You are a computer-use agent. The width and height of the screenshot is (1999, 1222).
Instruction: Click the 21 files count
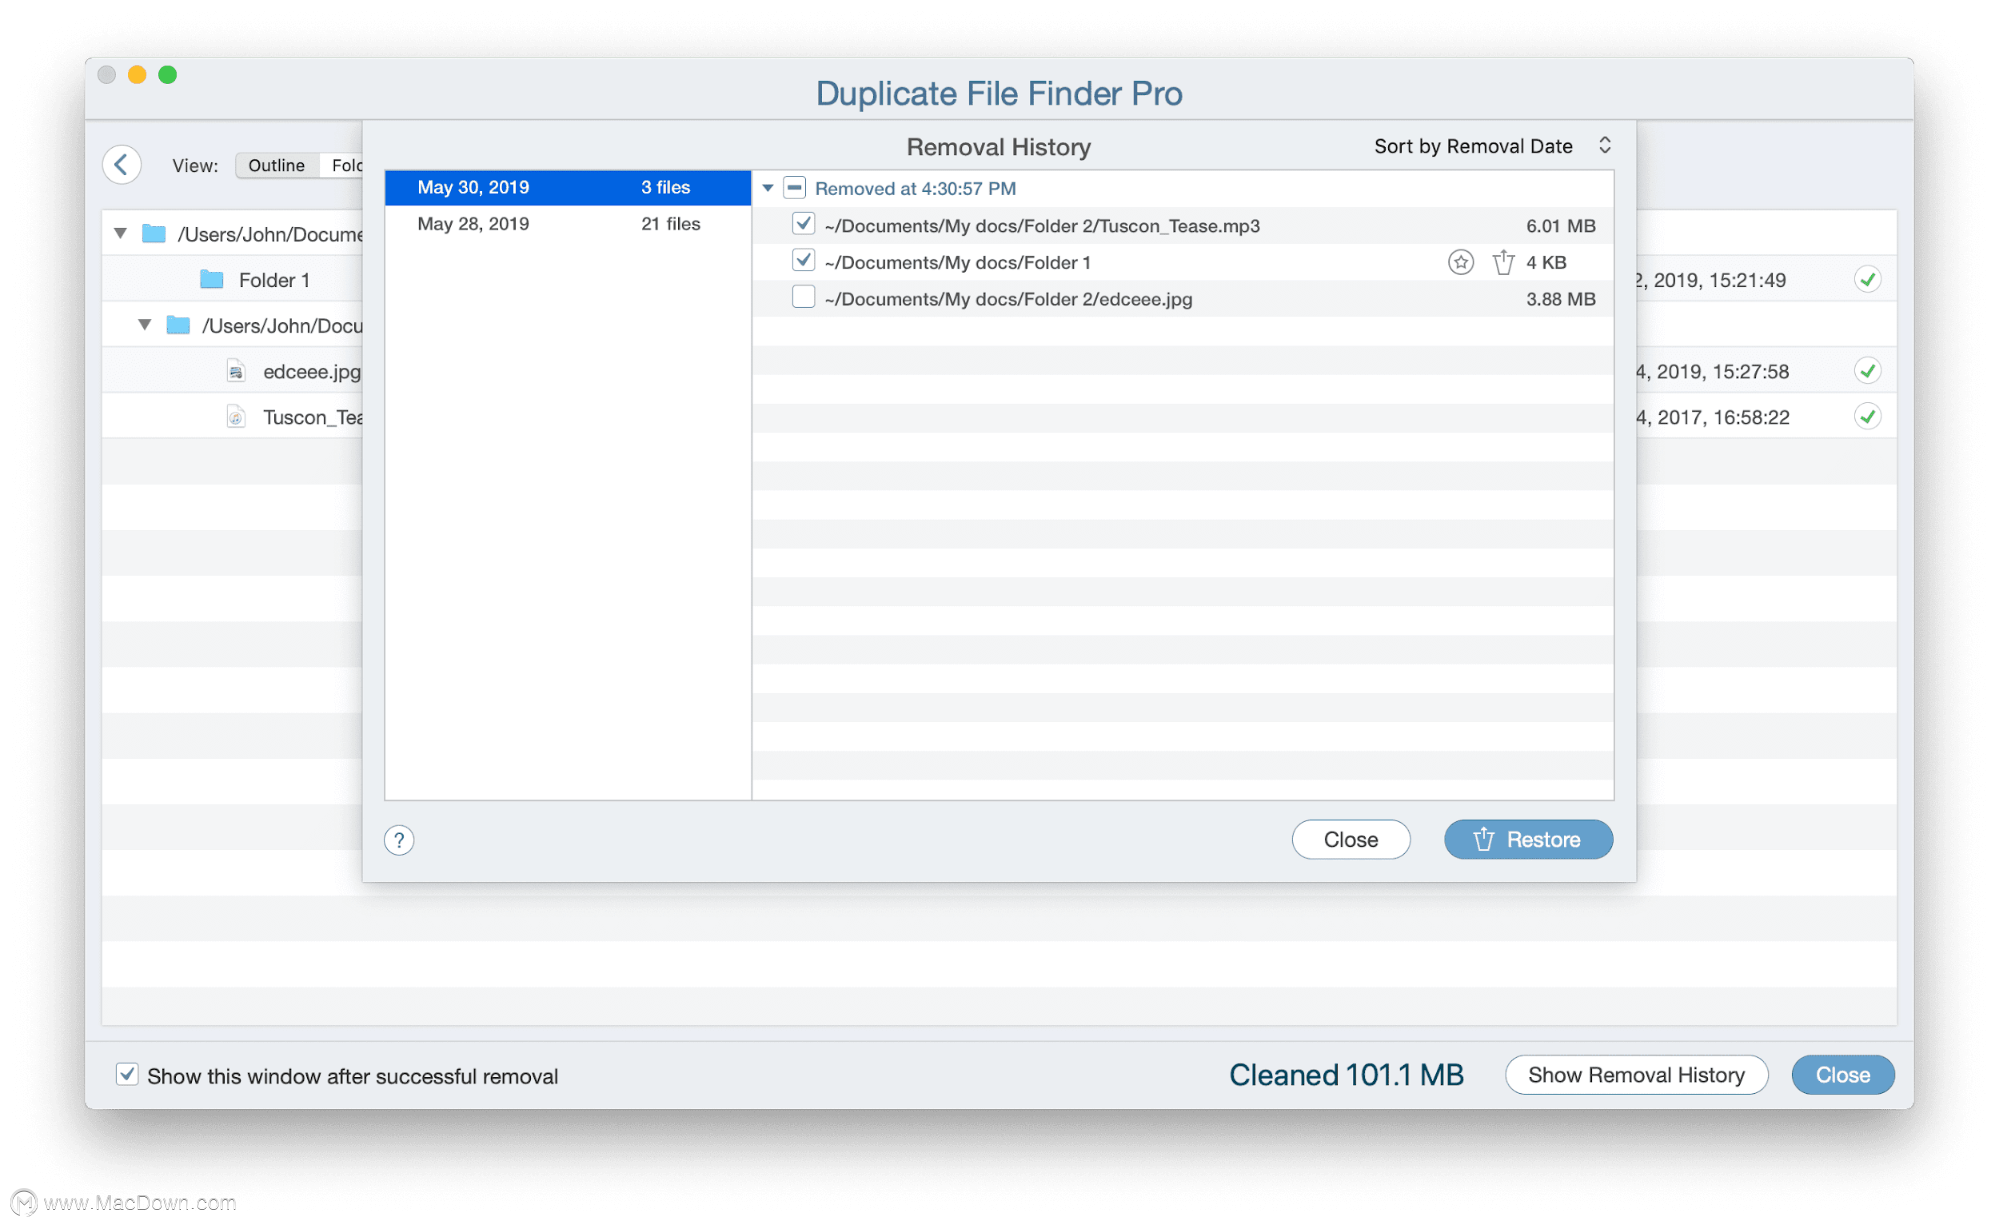point(670,224)
